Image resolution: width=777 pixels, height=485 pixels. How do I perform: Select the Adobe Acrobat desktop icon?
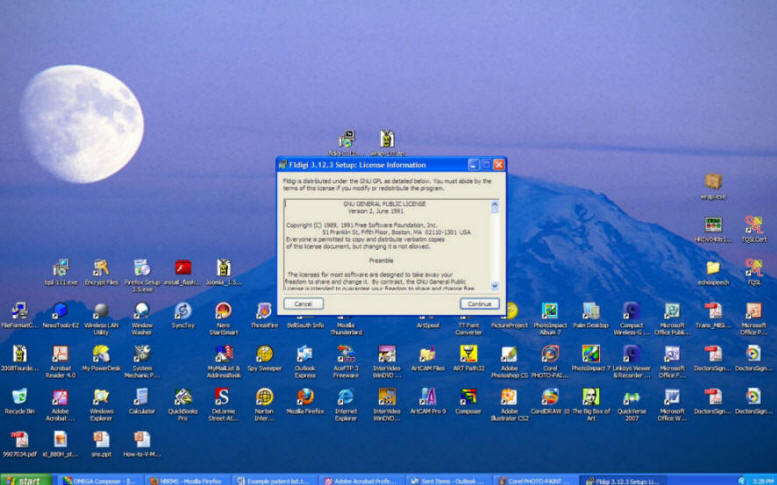[x=60, y=405]
